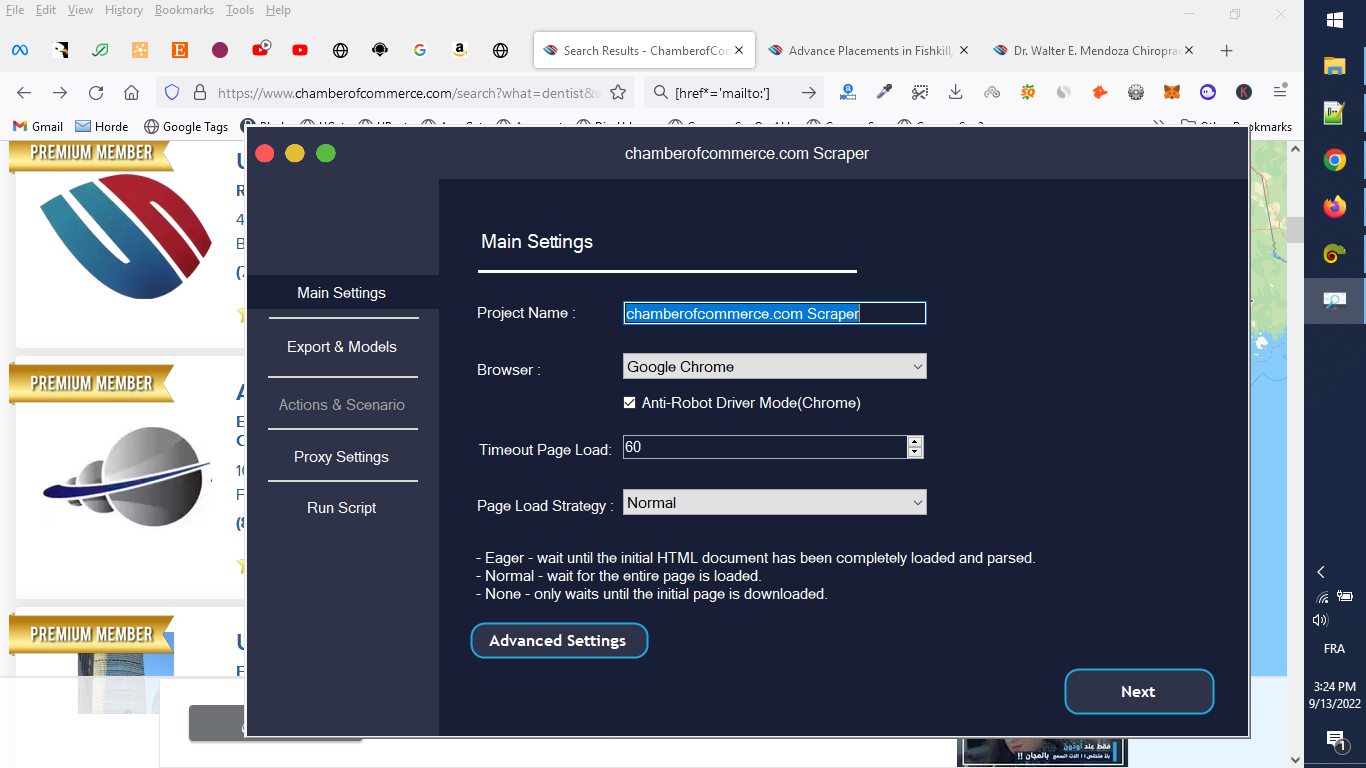Image resolution: width=1366 pixels, height=768 pixels.
Task: Select Main Settings in the sidebar
Action: pos(342,293)
